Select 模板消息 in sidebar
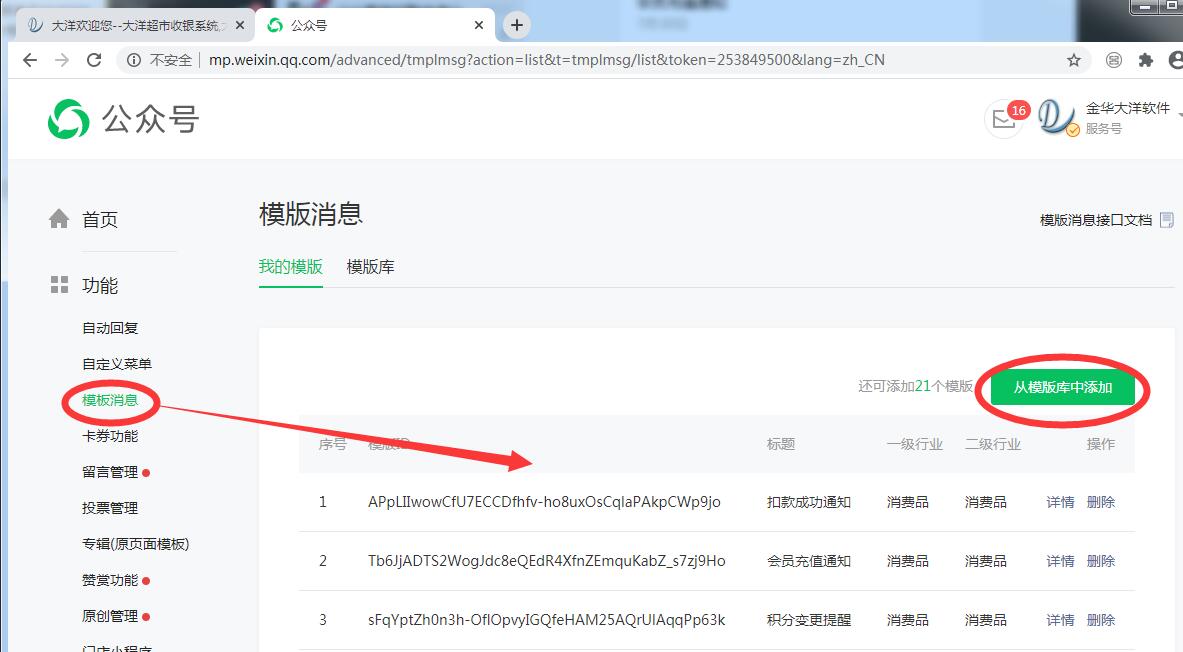 110,400
